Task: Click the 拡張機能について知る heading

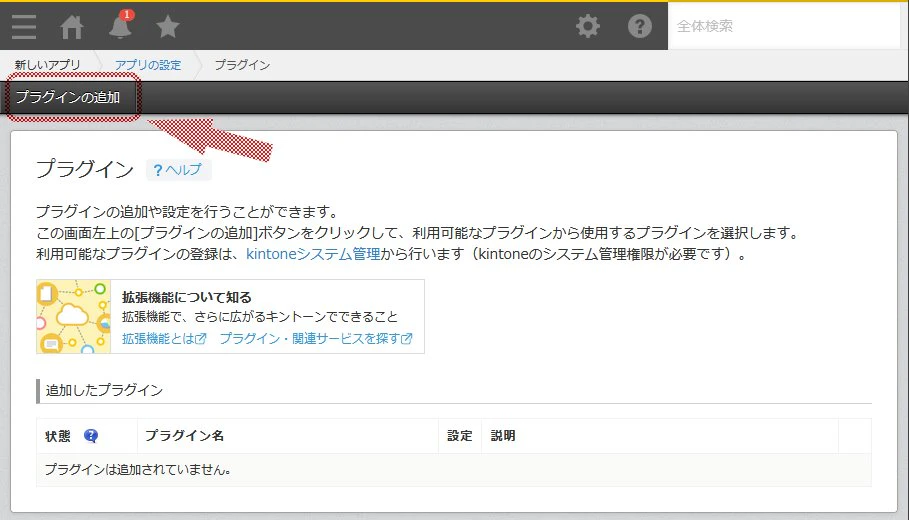Action: pyautogui.click(x=187, y=297)
